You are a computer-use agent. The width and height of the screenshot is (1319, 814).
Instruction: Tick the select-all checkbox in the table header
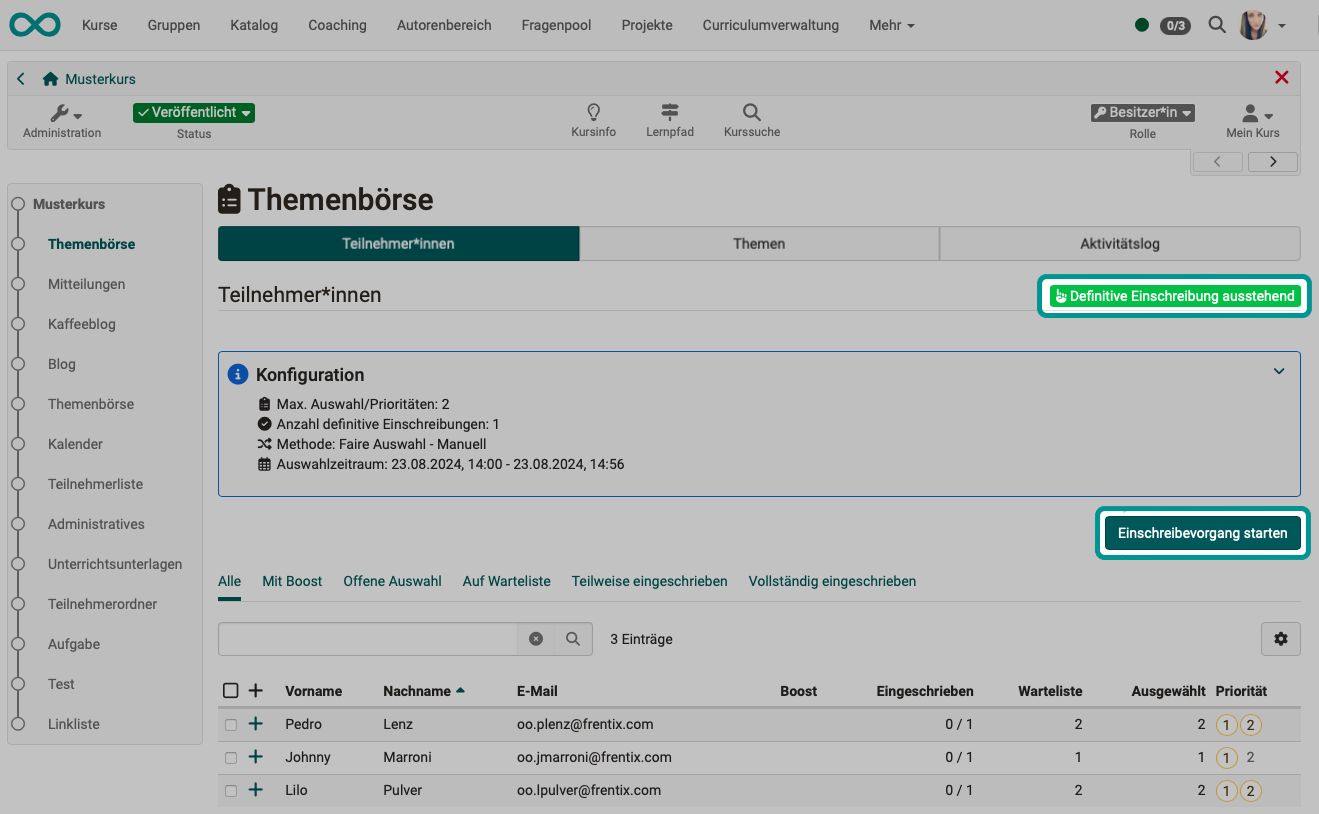click(x=231, y=690)
